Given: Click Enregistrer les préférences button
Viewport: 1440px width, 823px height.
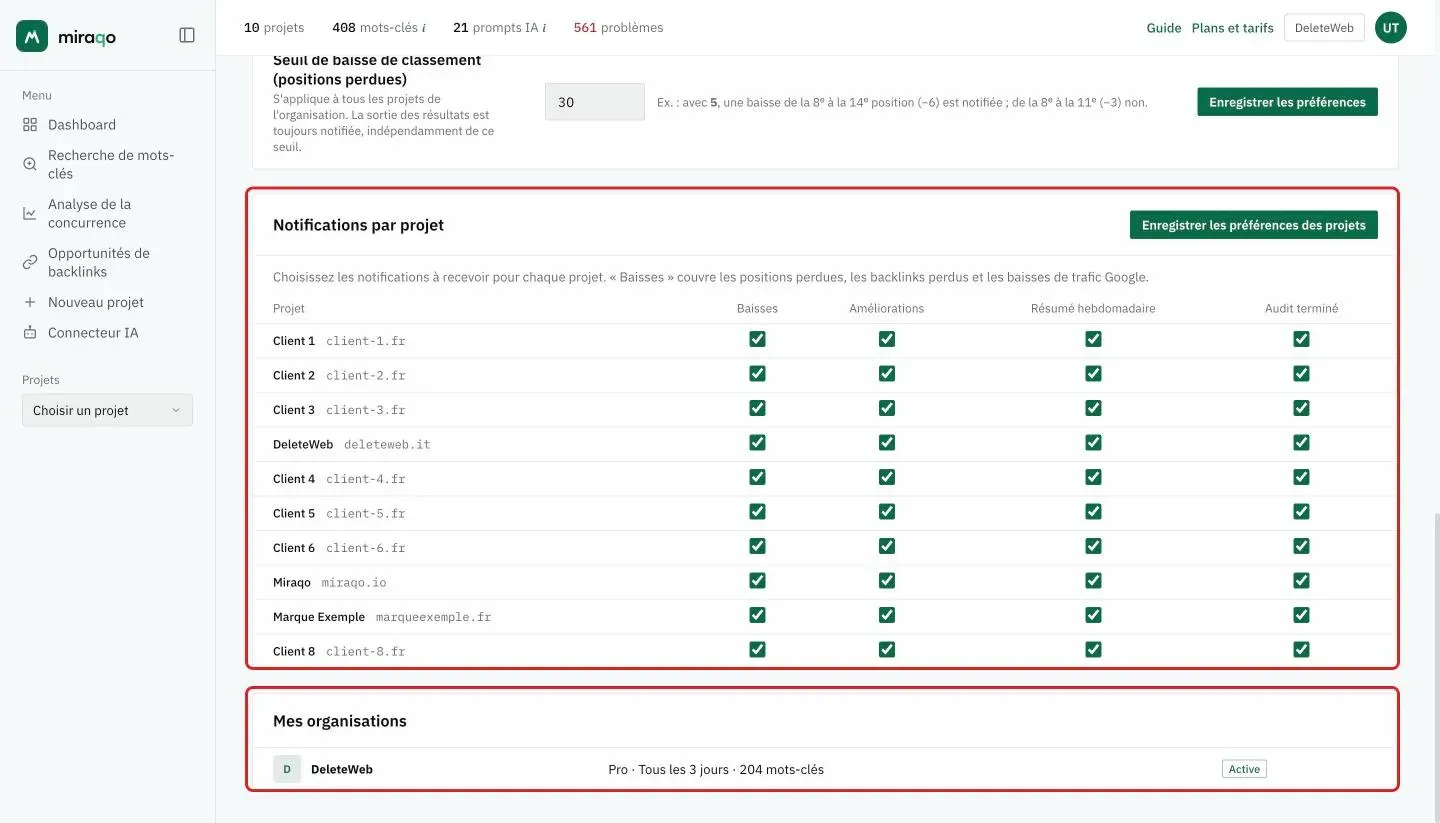Looking at the screenshot, I should coord(1287,102).
